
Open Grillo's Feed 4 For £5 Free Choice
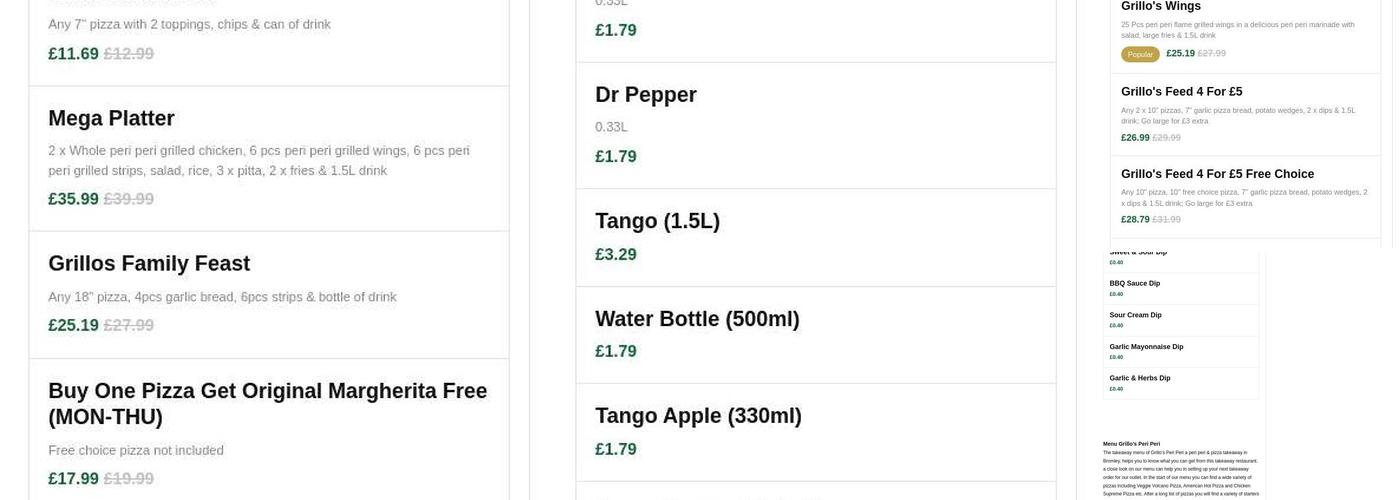[x=1217, y=174]
